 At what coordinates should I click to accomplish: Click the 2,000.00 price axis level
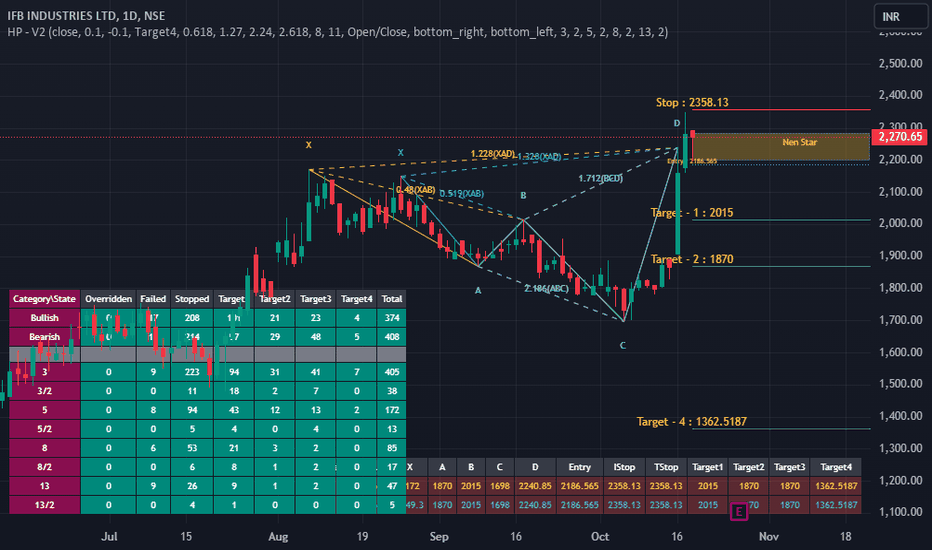(x=900, y=223)
